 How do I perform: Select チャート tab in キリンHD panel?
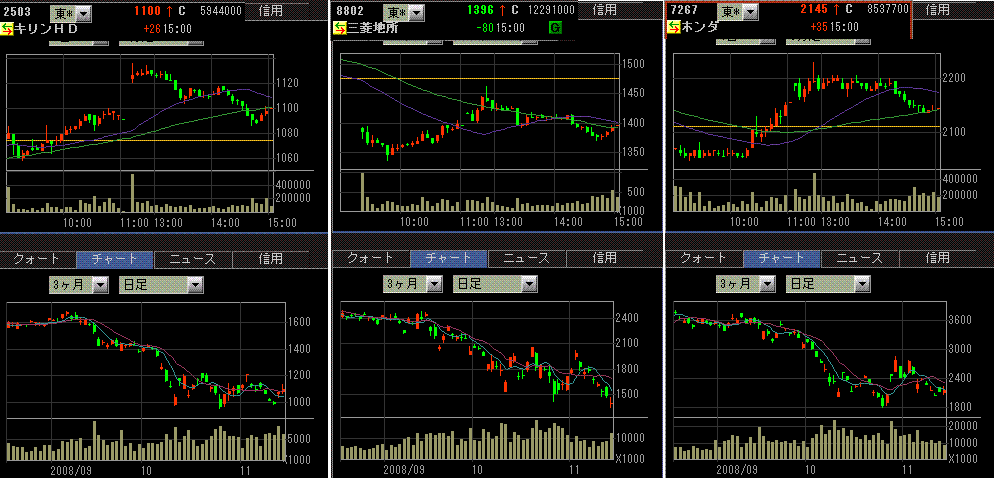pos(115,259)
